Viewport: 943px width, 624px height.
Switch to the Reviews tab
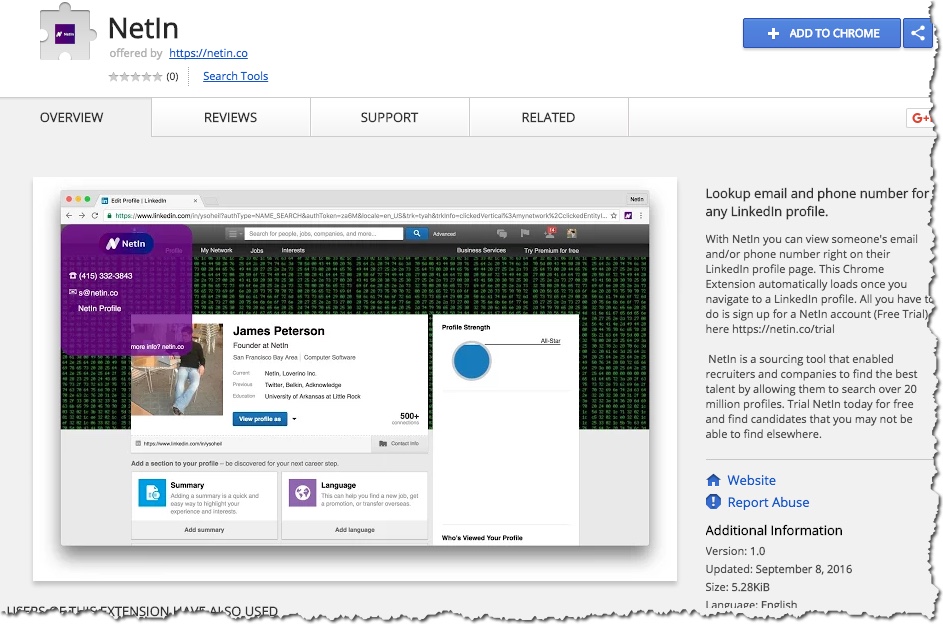(x=230, y=117)
